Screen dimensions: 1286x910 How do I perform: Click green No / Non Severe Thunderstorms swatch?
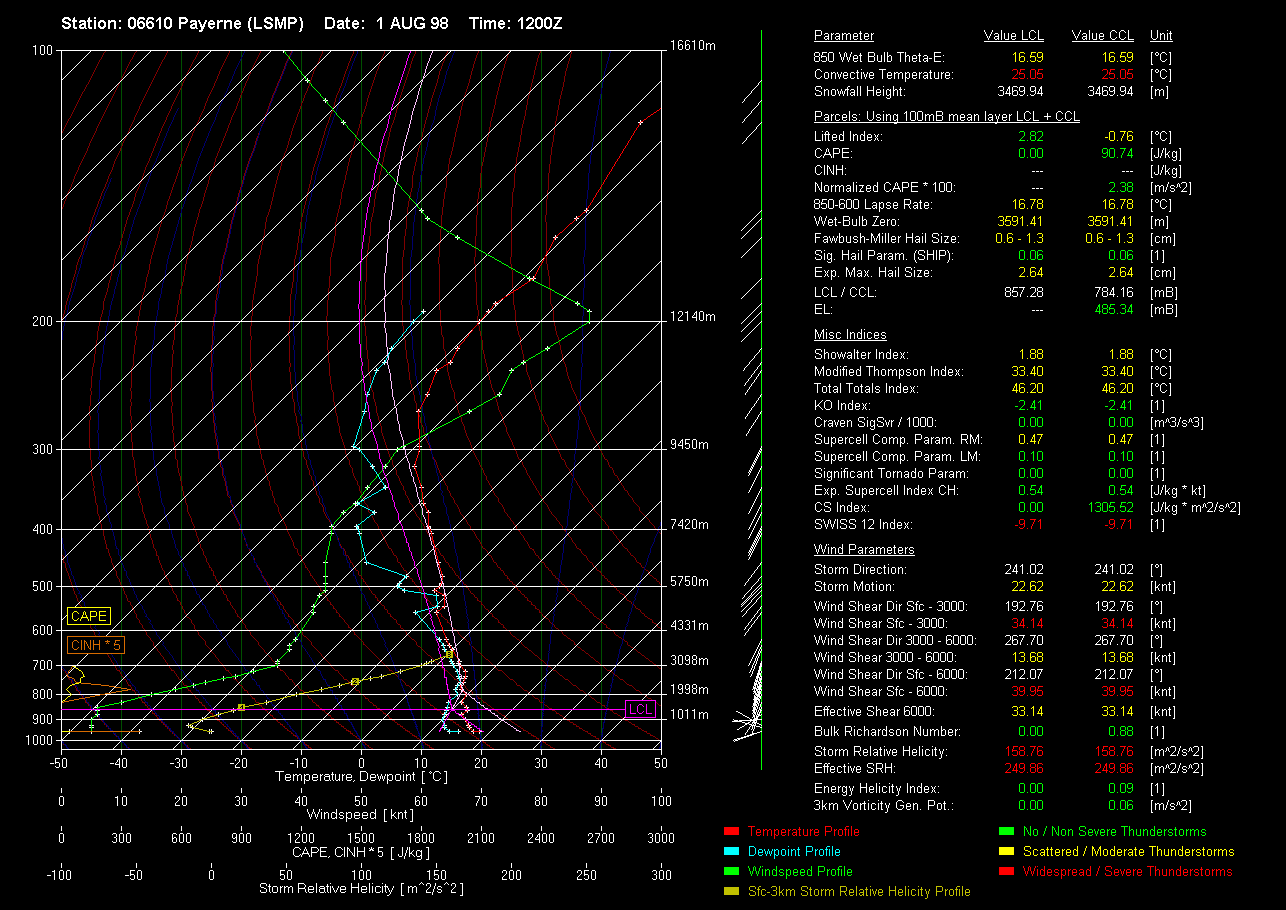click(x=1006, y=832)
